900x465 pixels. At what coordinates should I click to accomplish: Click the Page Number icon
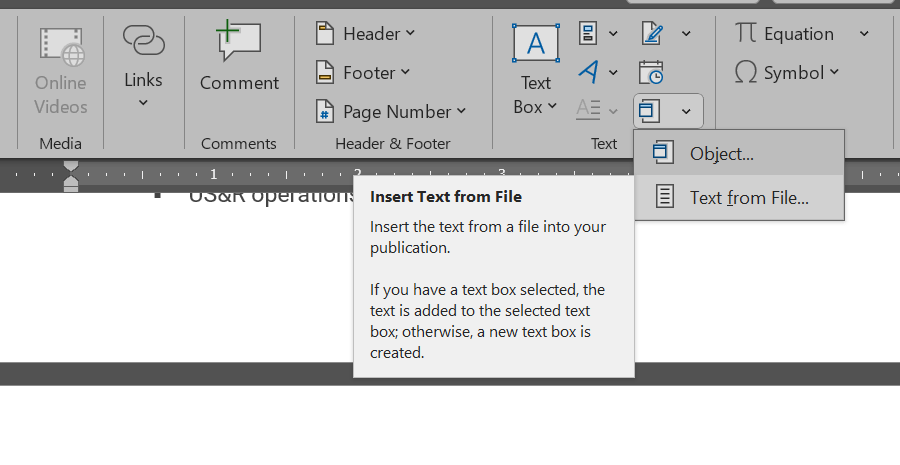point(325,111)
